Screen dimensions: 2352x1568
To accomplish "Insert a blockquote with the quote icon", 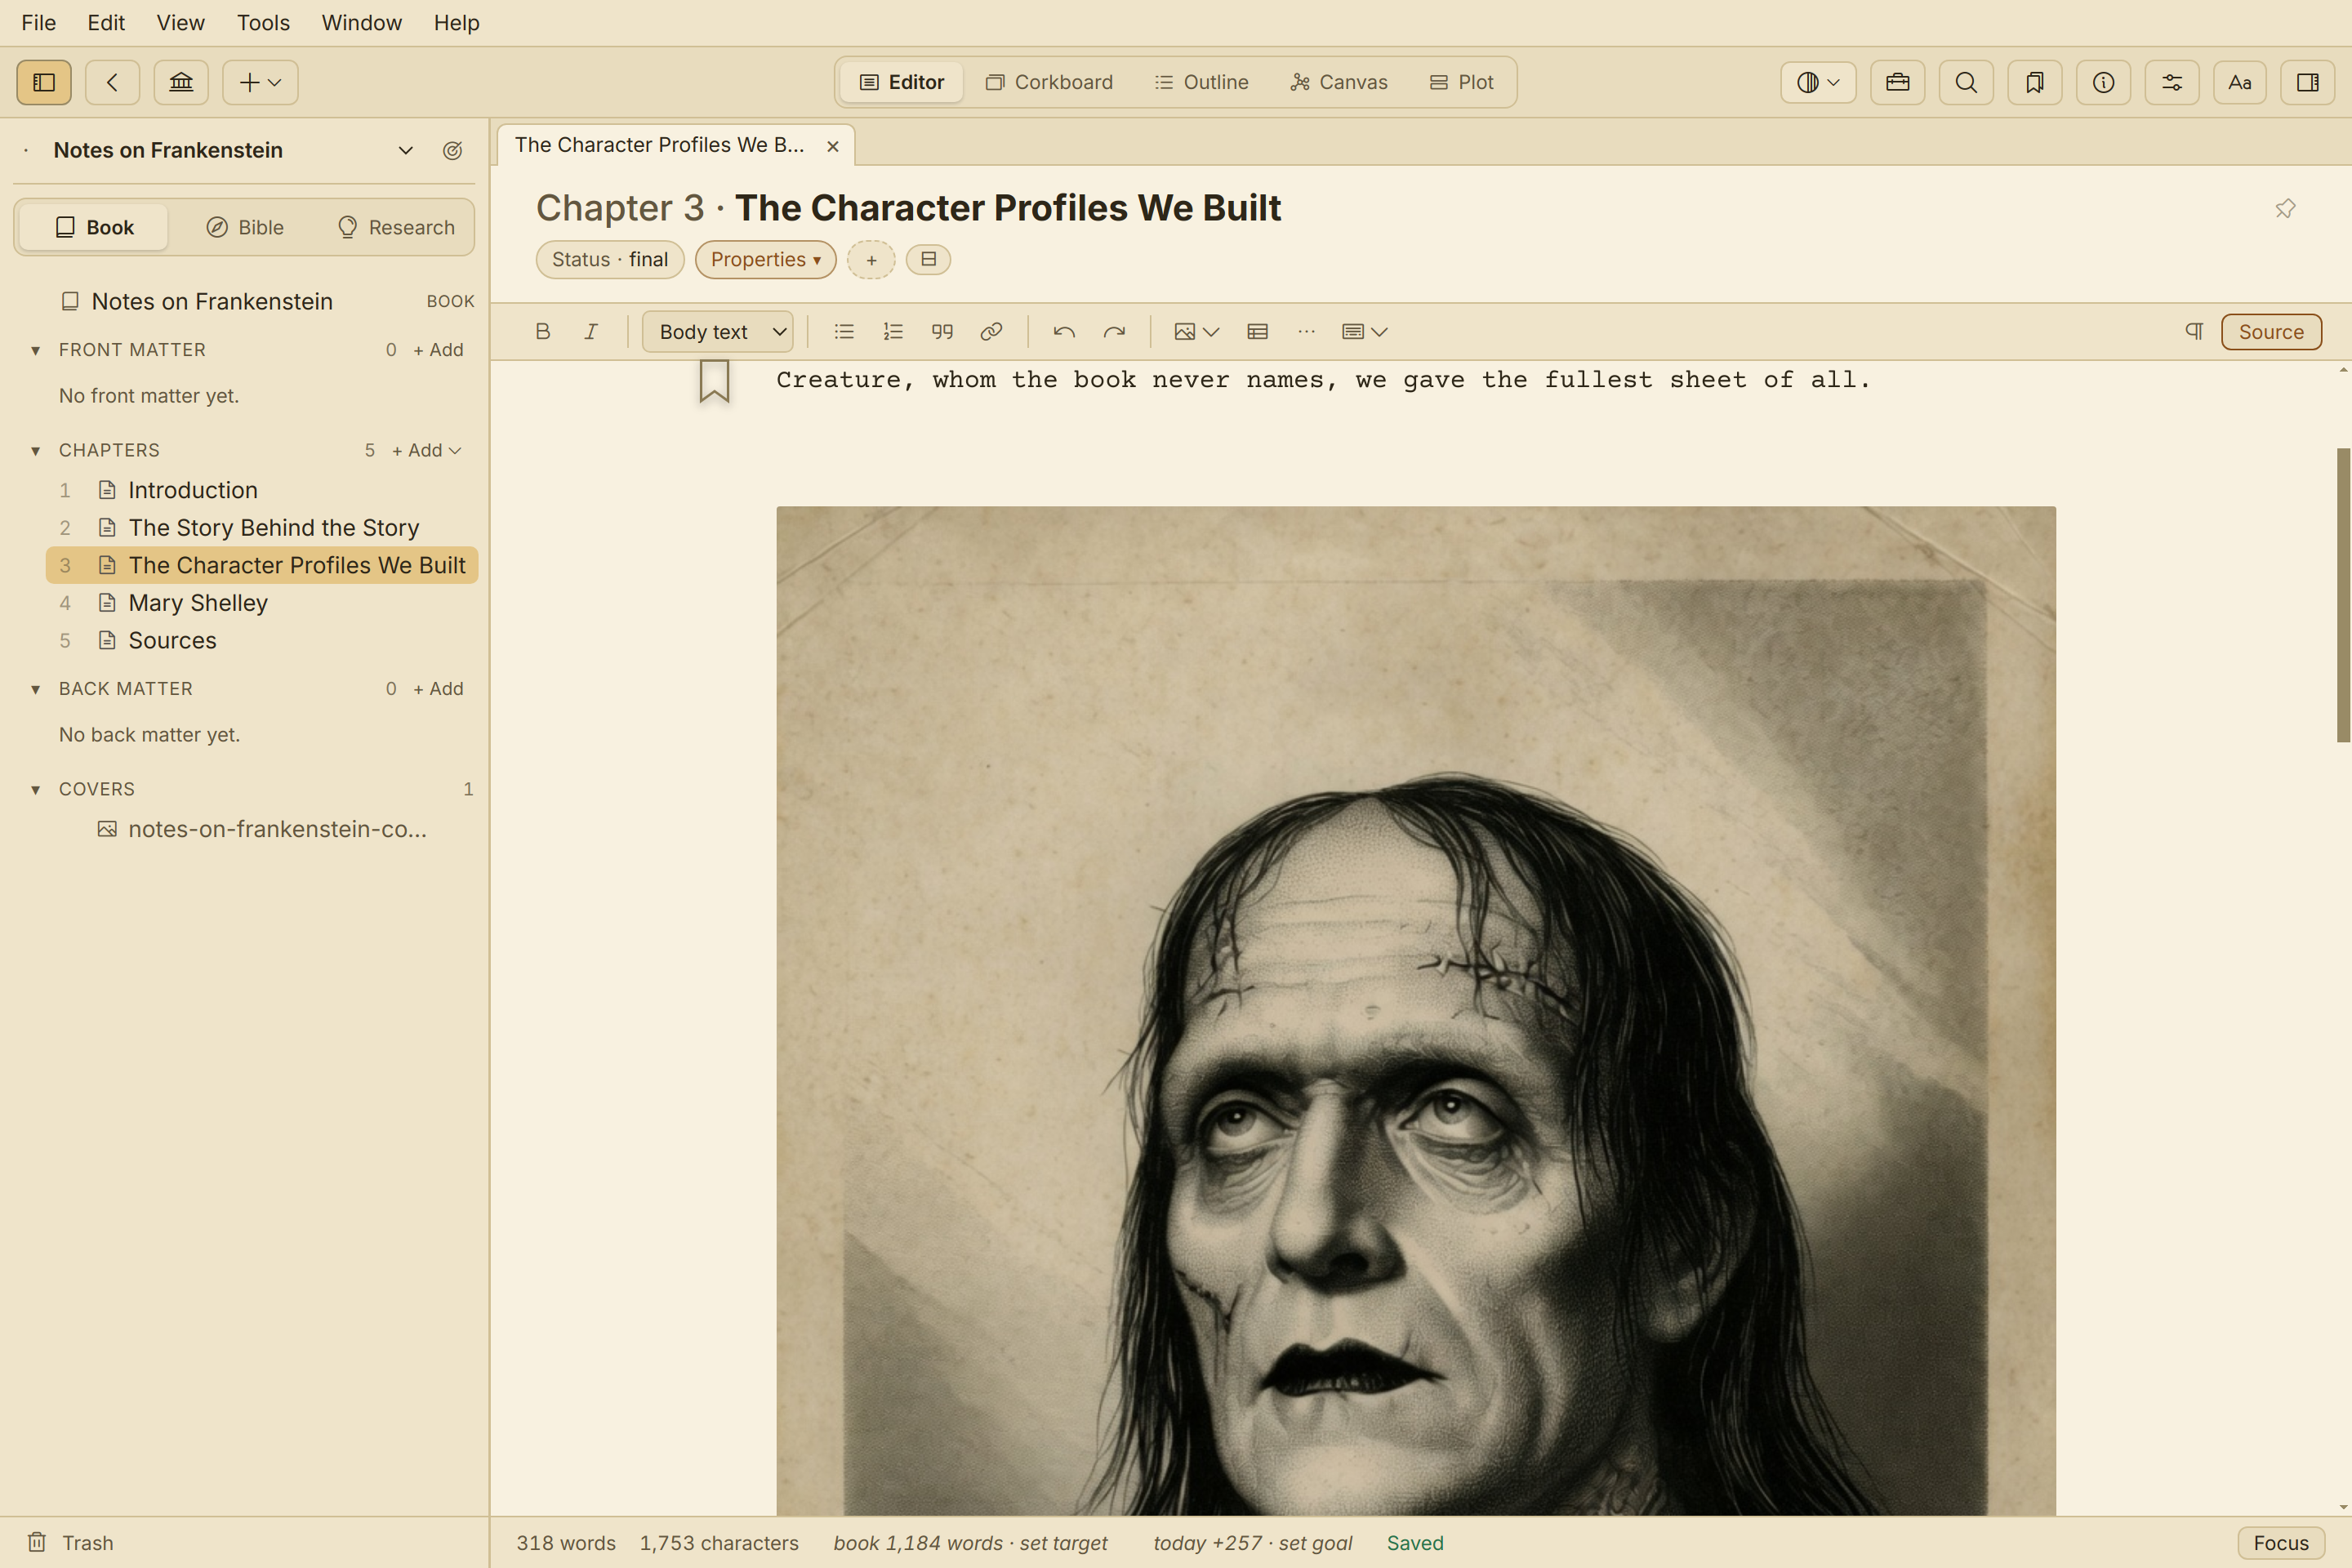I will (x=942, y=331).
